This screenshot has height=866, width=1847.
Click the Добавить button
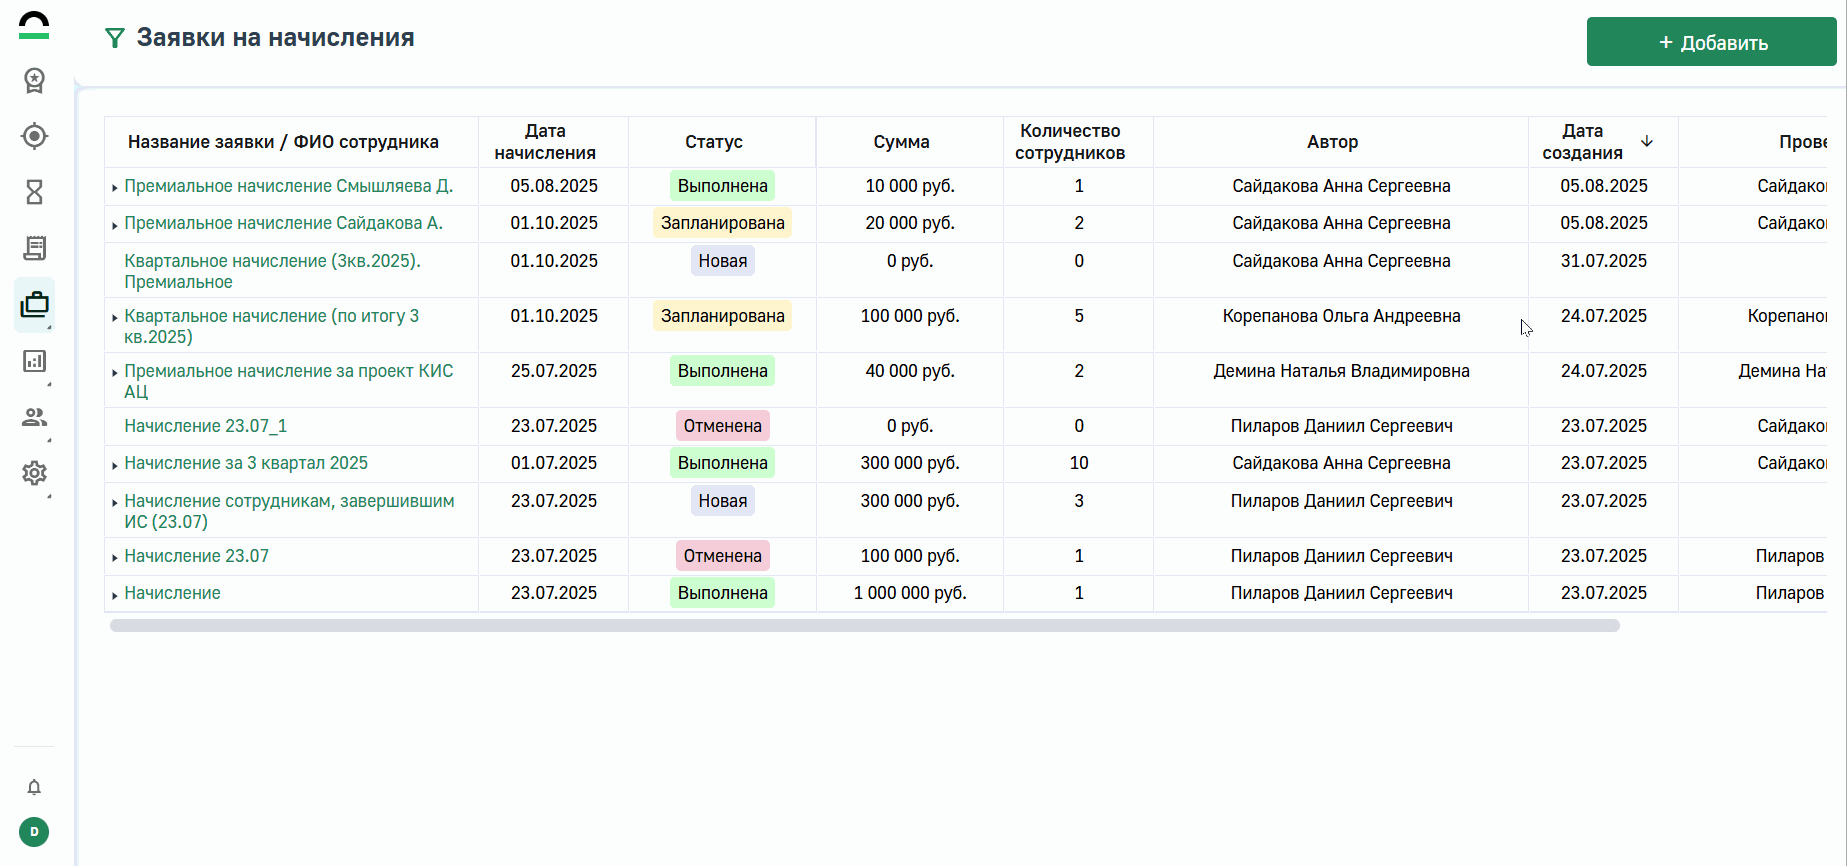1711,42
